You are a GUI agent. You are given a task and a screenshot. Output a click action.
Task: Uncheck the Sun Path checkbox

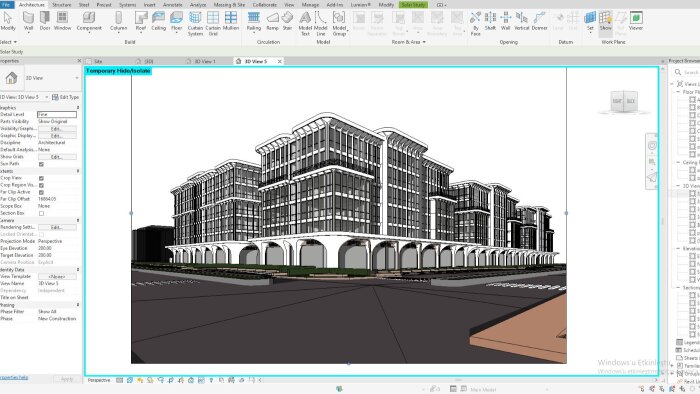pos(41,164)
